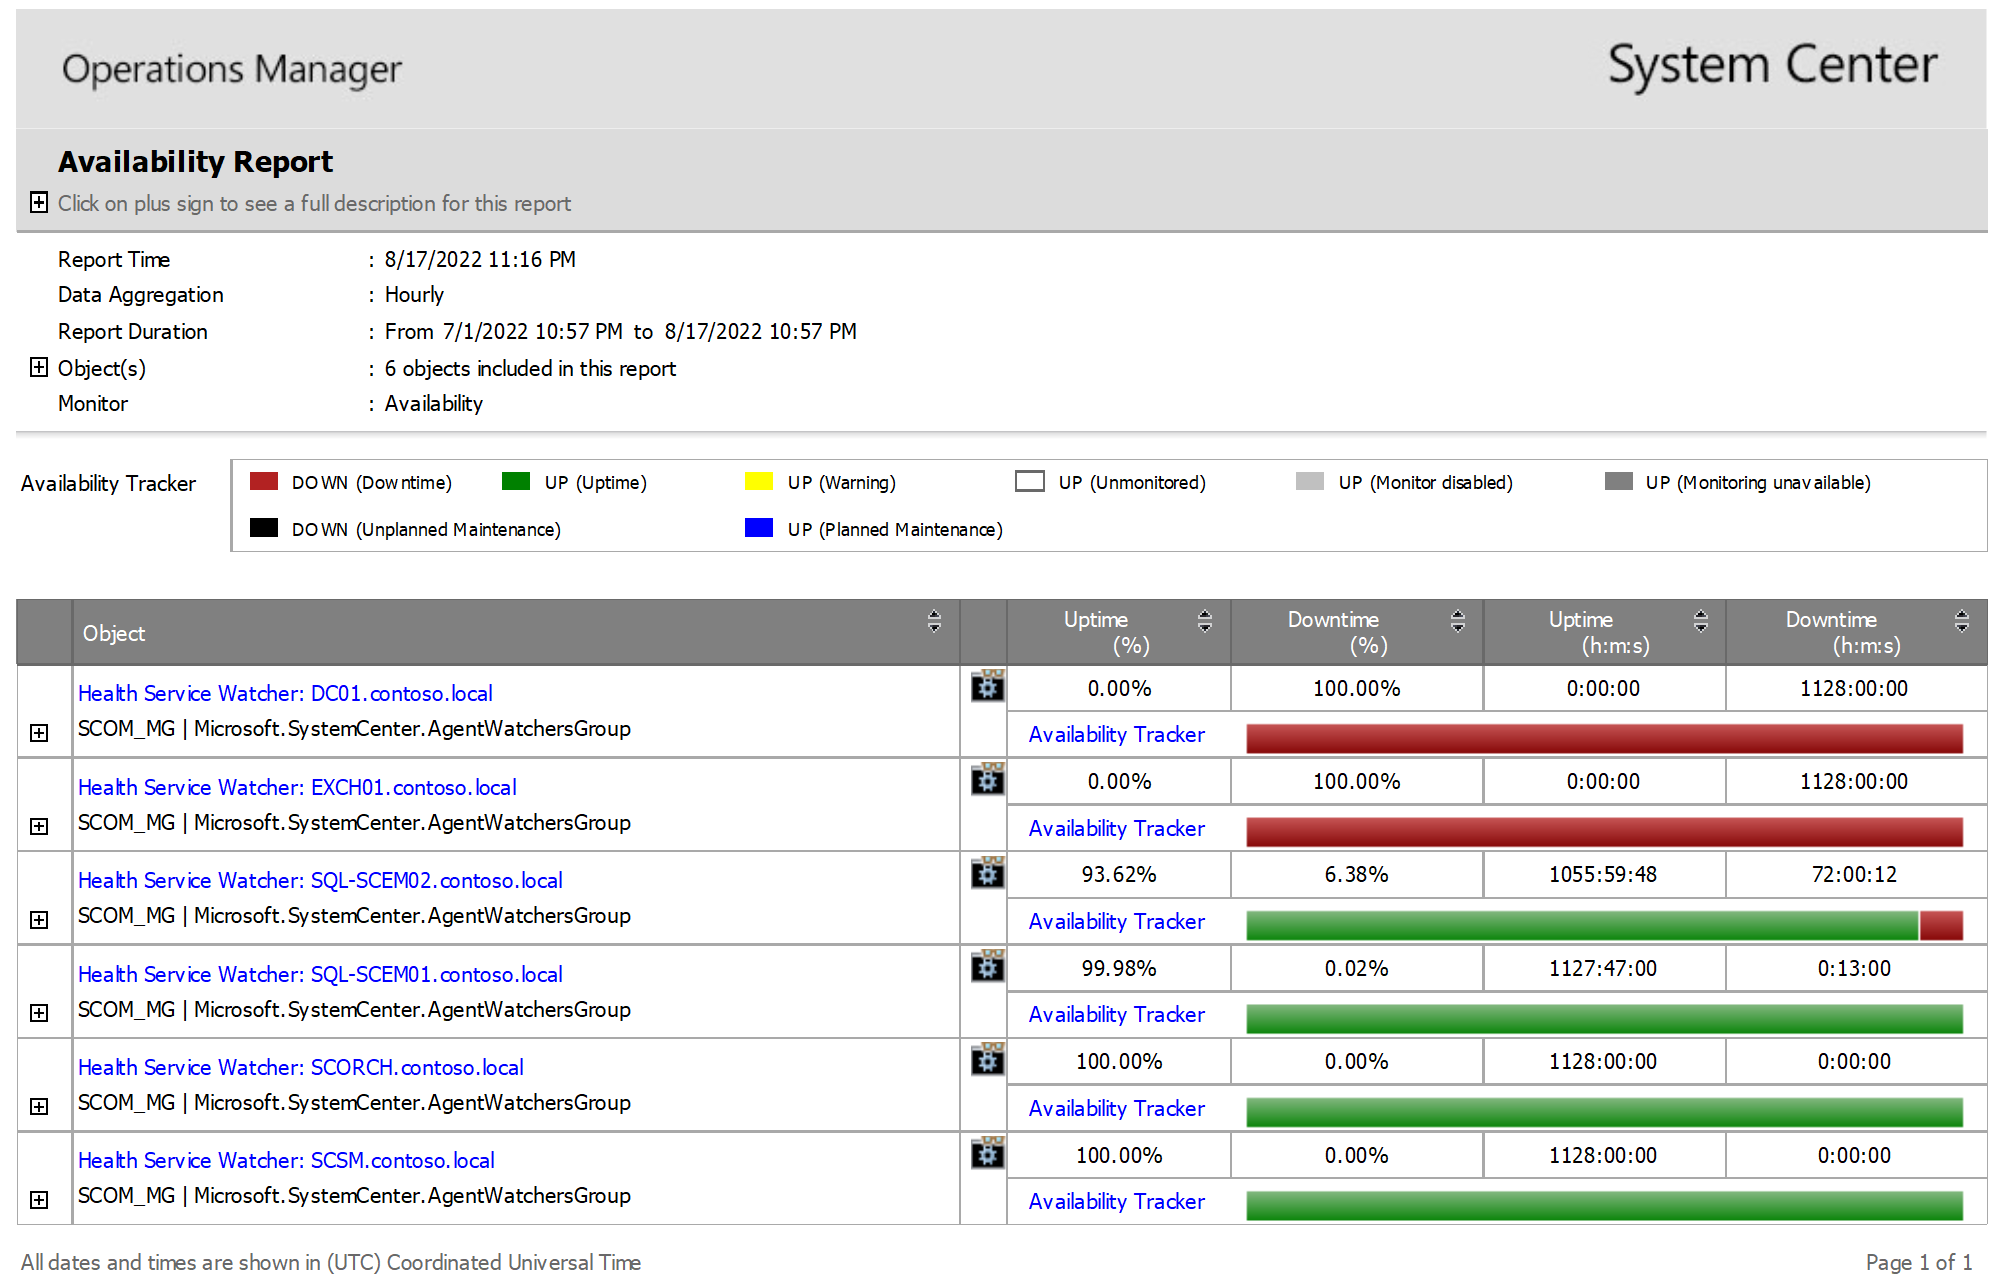Click the green UP (Uptime) legend swatch

[516, 481]
